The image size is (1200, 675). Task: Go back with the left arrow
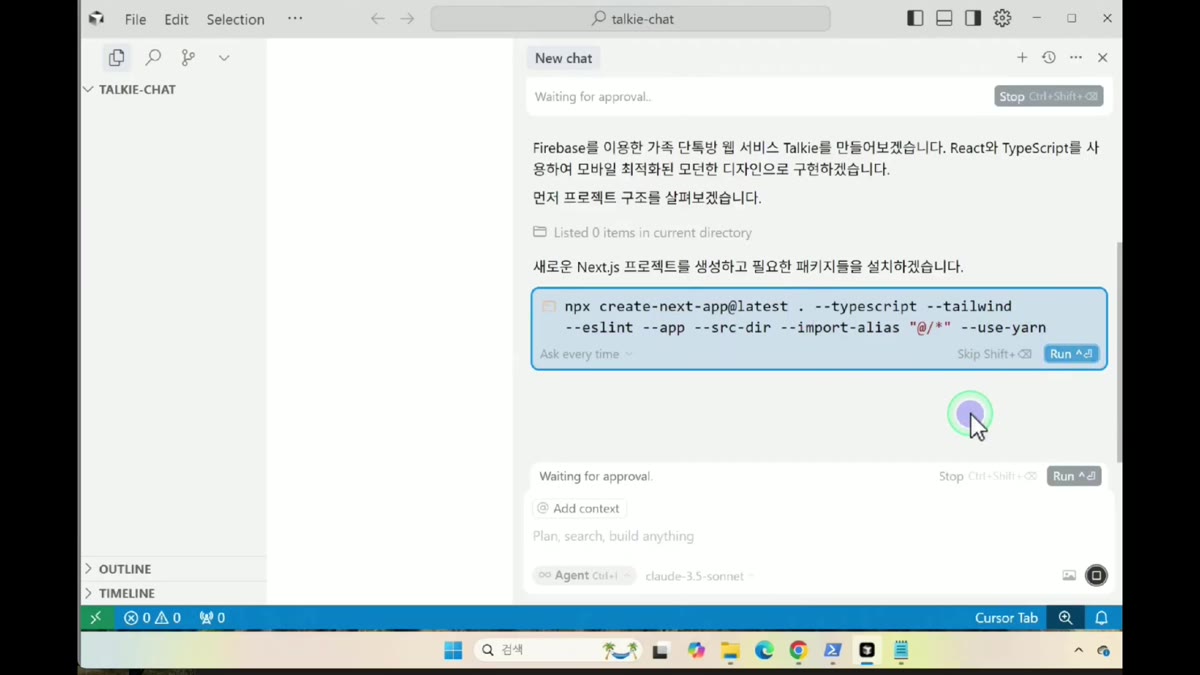(x=377, y=19)
